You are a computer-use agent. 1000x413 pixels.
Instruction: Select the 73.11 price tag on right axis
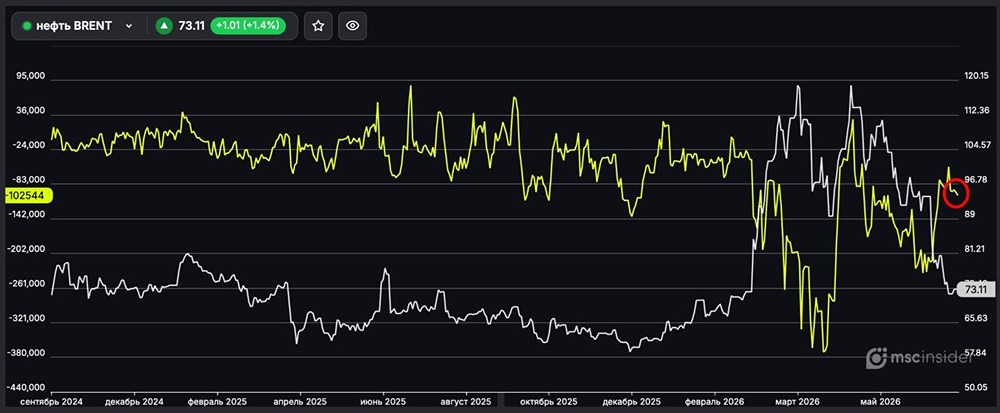coord(975,290)
